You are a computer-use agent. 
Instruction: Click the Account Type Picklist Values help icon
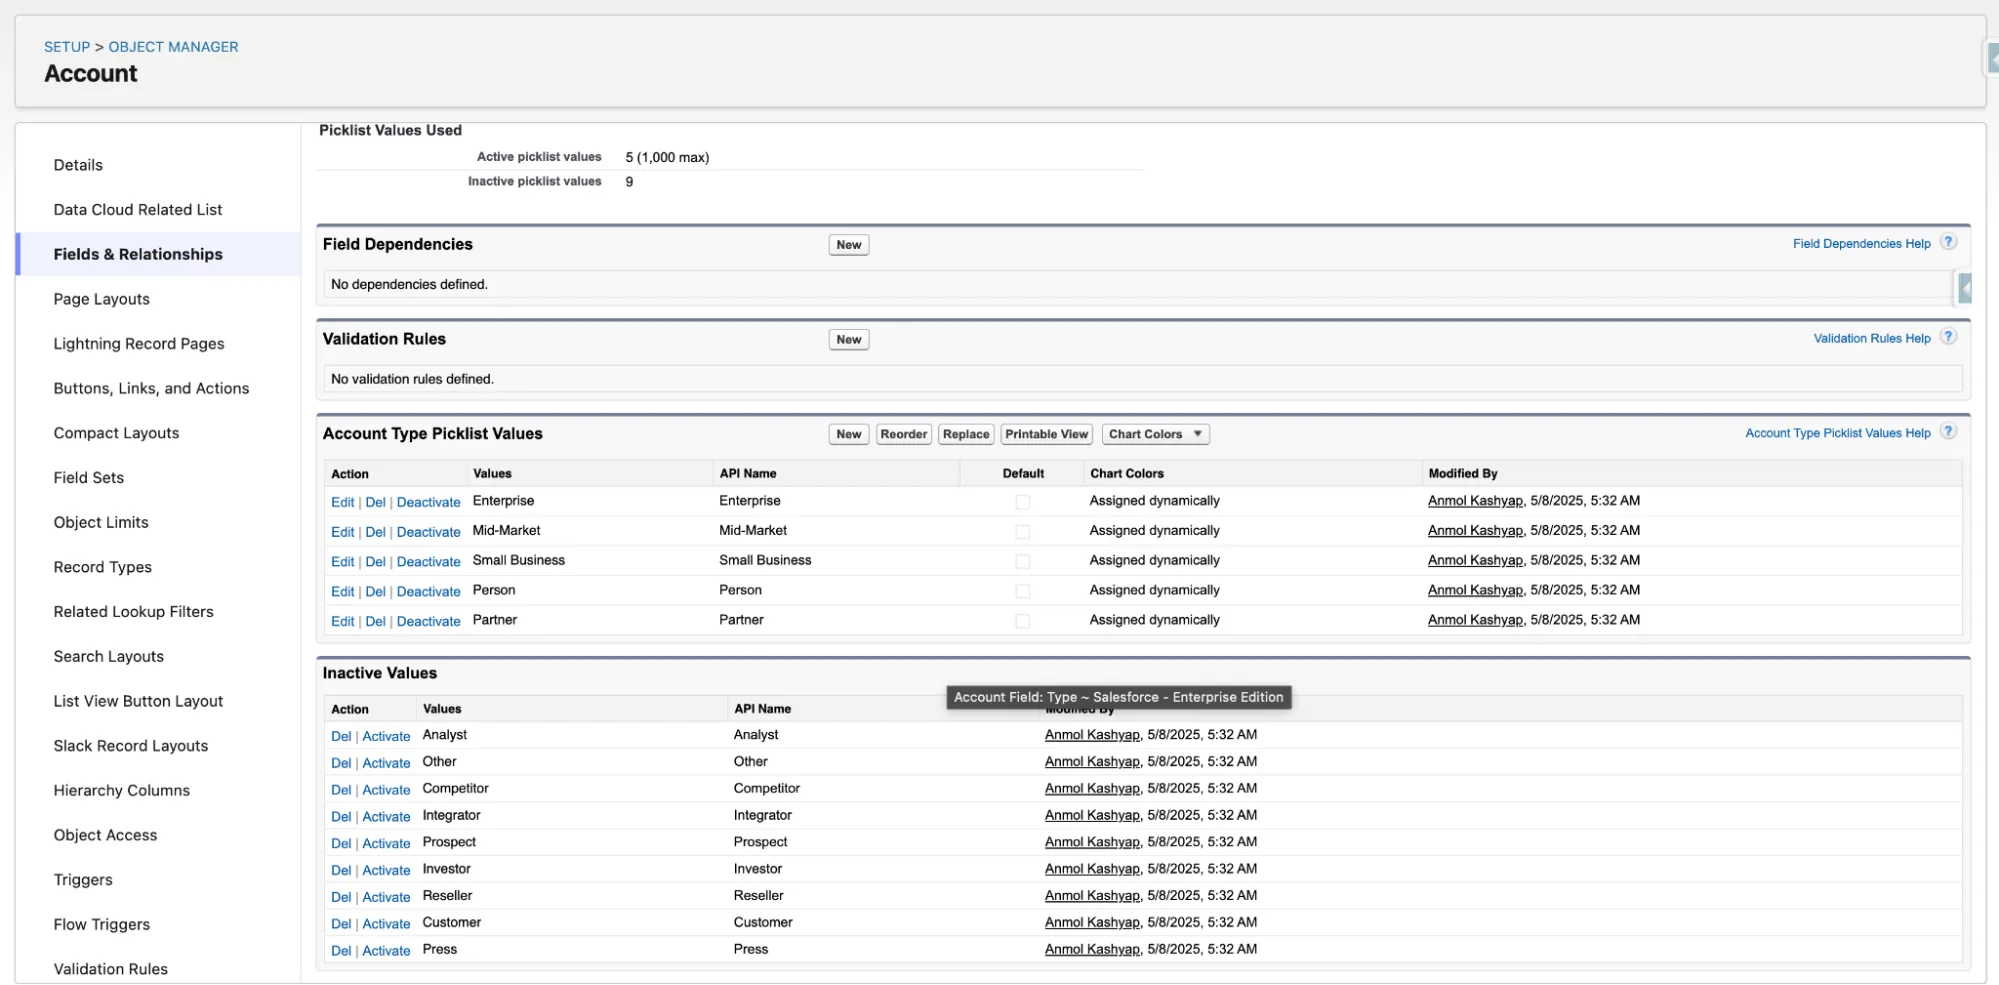click(1947, 432)
